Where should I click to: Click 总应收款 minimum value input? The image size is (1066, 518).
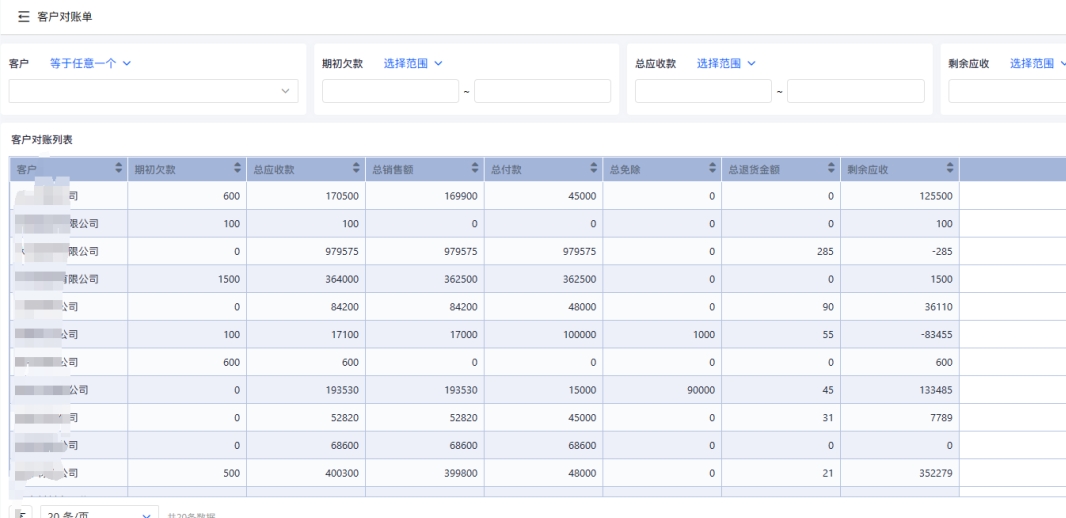tap(704, 91)
